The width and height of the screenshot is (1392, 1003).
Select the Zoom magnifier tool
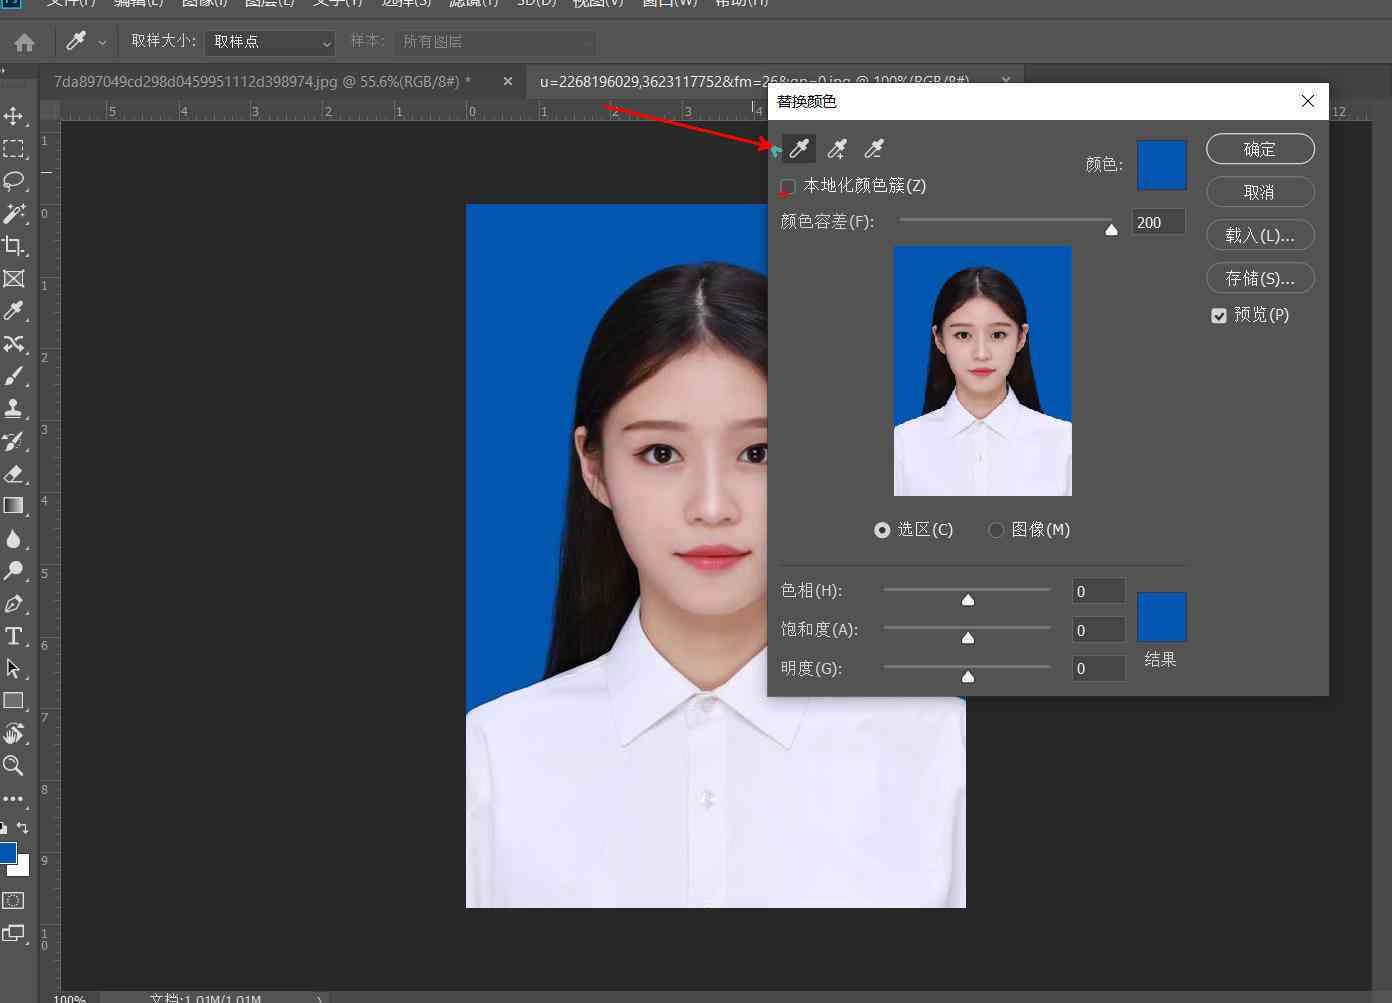[x=14, y=766]
